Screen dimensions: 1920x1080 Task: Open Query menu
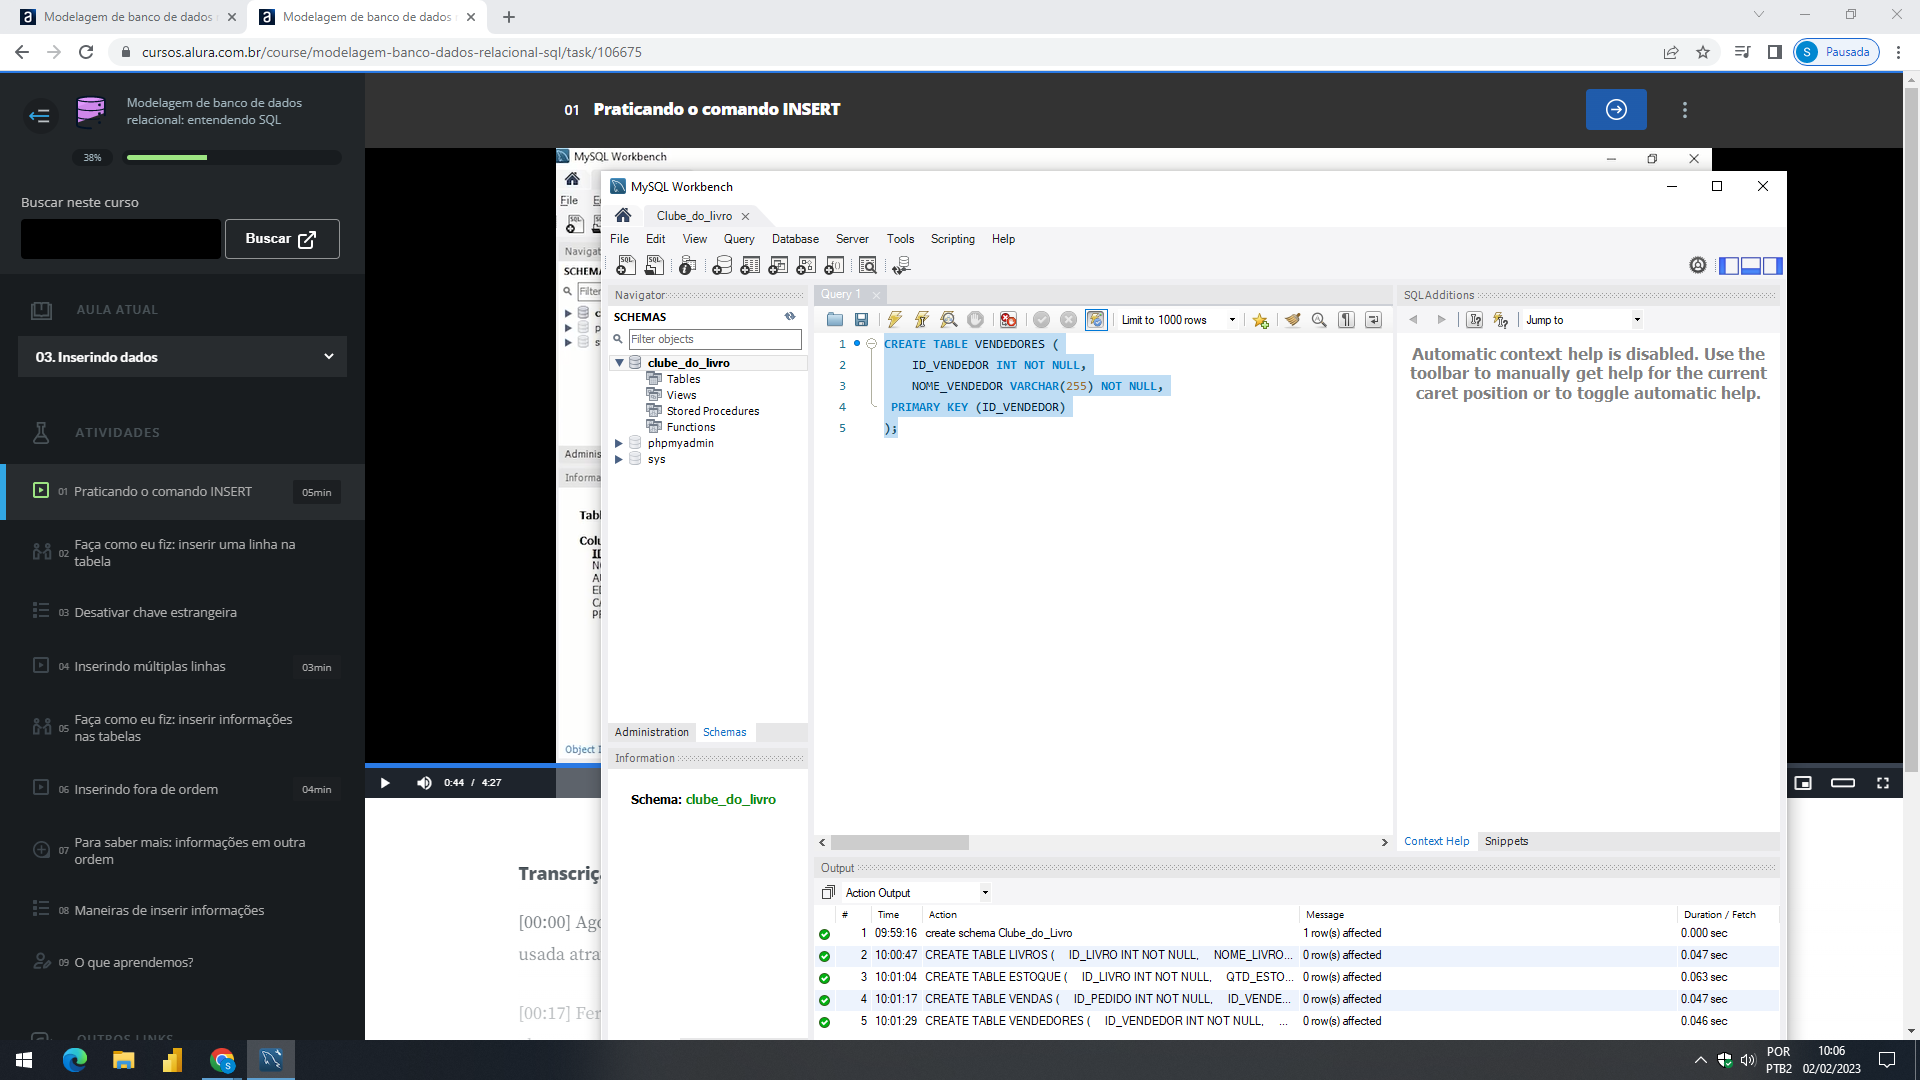point(739,239)
